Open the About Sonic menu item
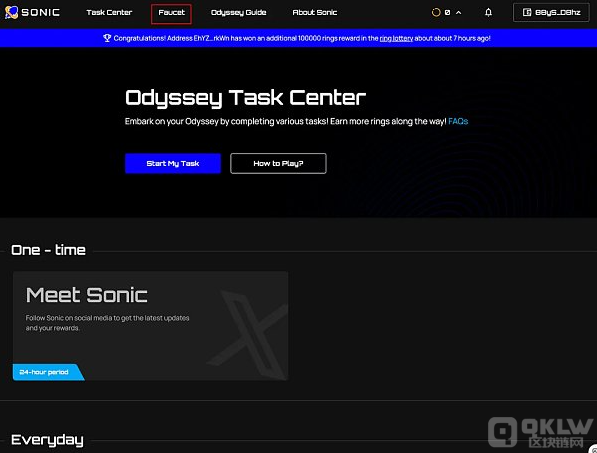The width and height of the screenshot is (597, 453). [x=315, y=13]
